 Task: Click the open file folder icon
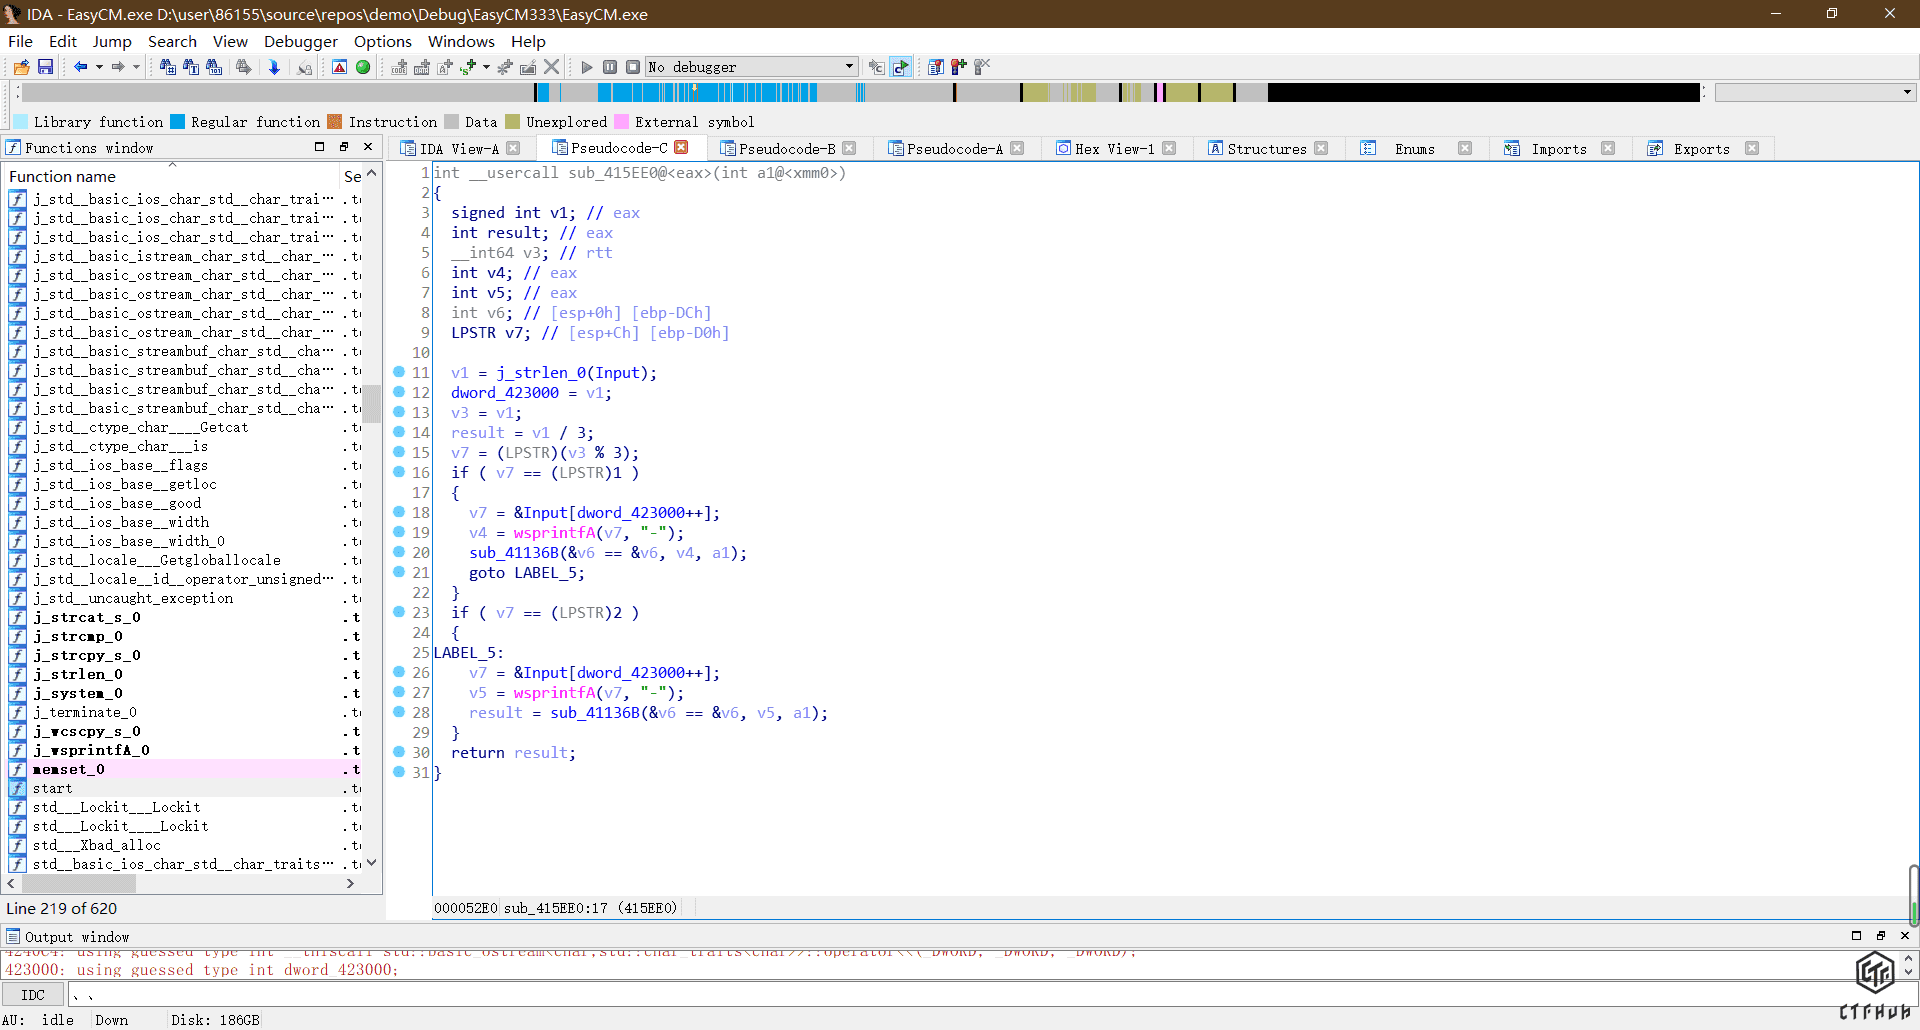(21, 67)
